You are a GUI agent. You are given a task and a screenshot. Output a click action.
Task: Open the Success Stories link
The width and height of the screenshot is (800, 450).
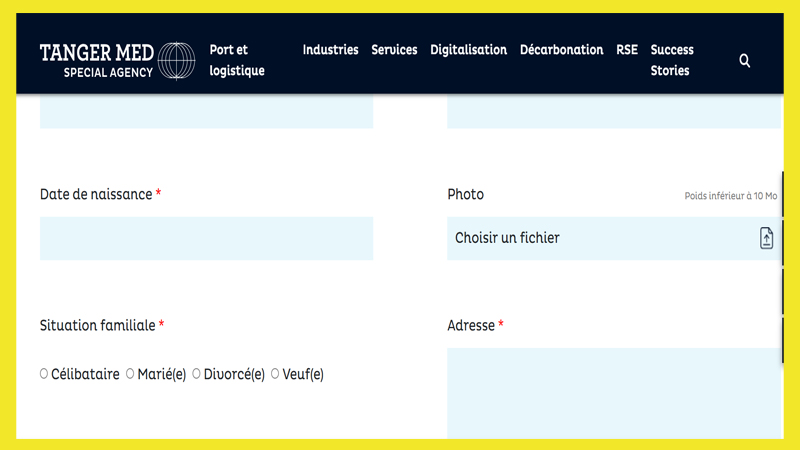[672, 60]
